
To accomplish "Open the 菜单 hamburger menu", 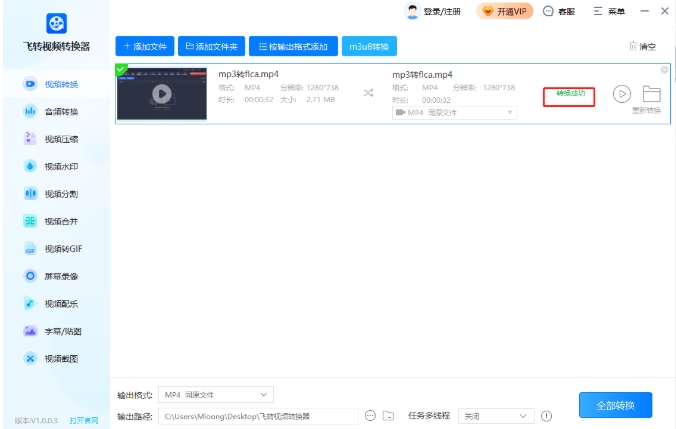I will [x=609, y=11].
